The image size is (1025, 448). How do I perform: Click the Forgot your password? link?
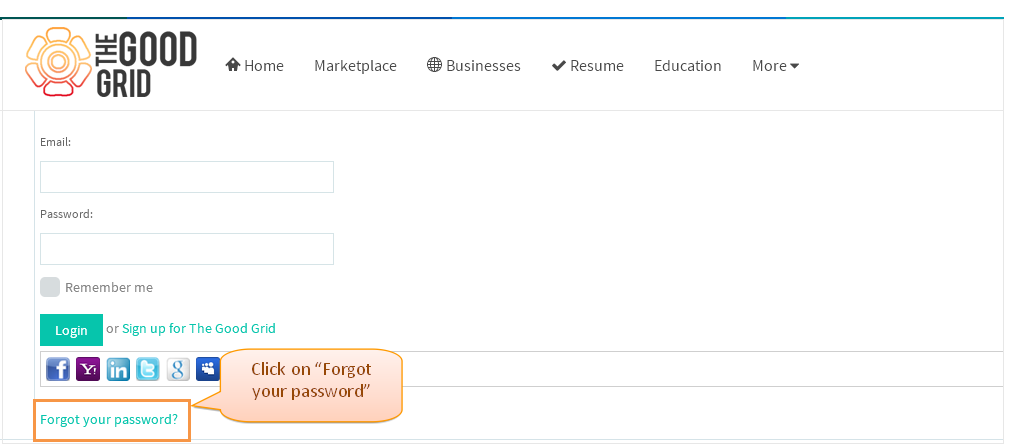tap(109, 419)
